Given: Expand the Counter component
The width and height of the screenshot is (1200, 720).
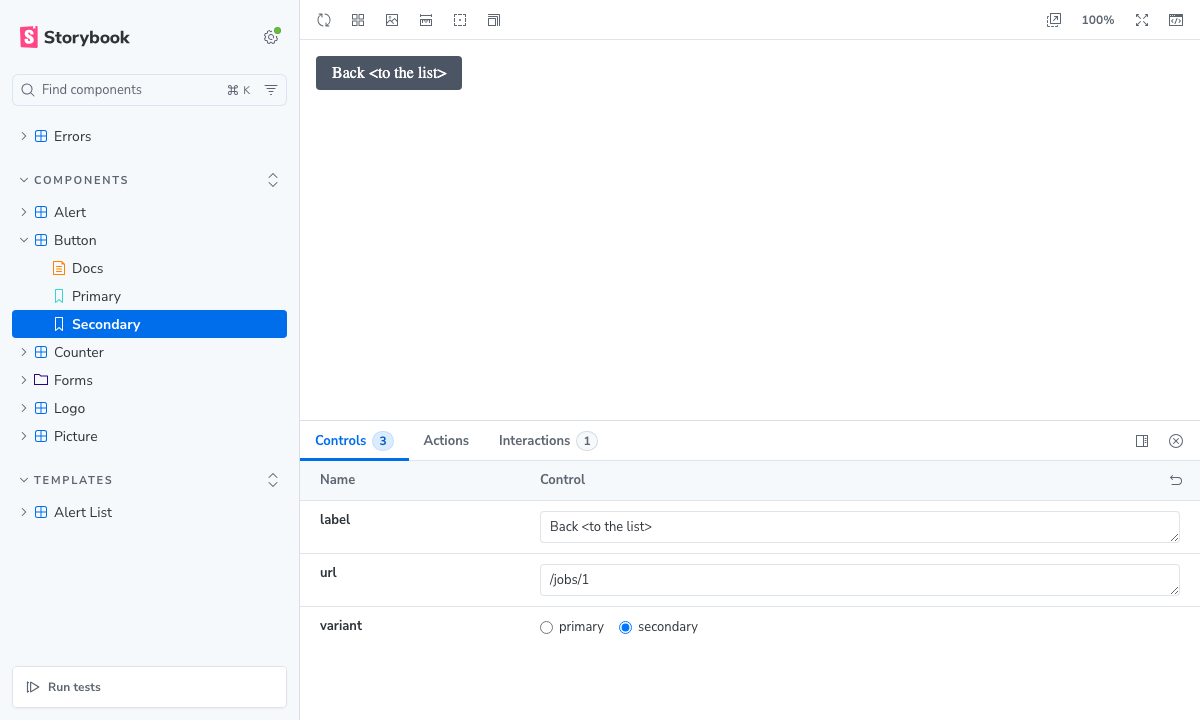Looking at the screenshot, I should (149, 352).
